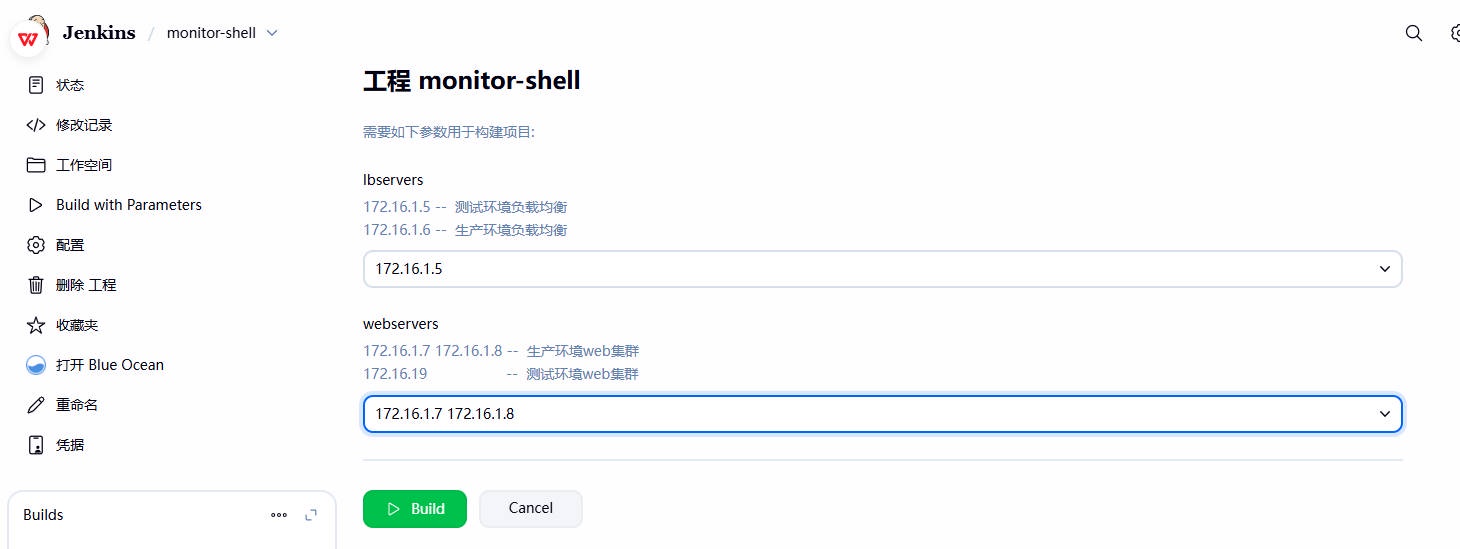Click the 状态 status document icon
The width and height of the screenshot is (1460, 549).
pos(36,85)
